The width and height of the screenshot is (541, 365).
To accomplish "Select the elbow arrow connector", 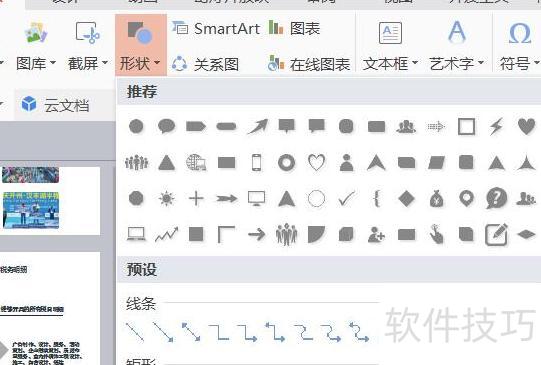I will click(247, 332).
